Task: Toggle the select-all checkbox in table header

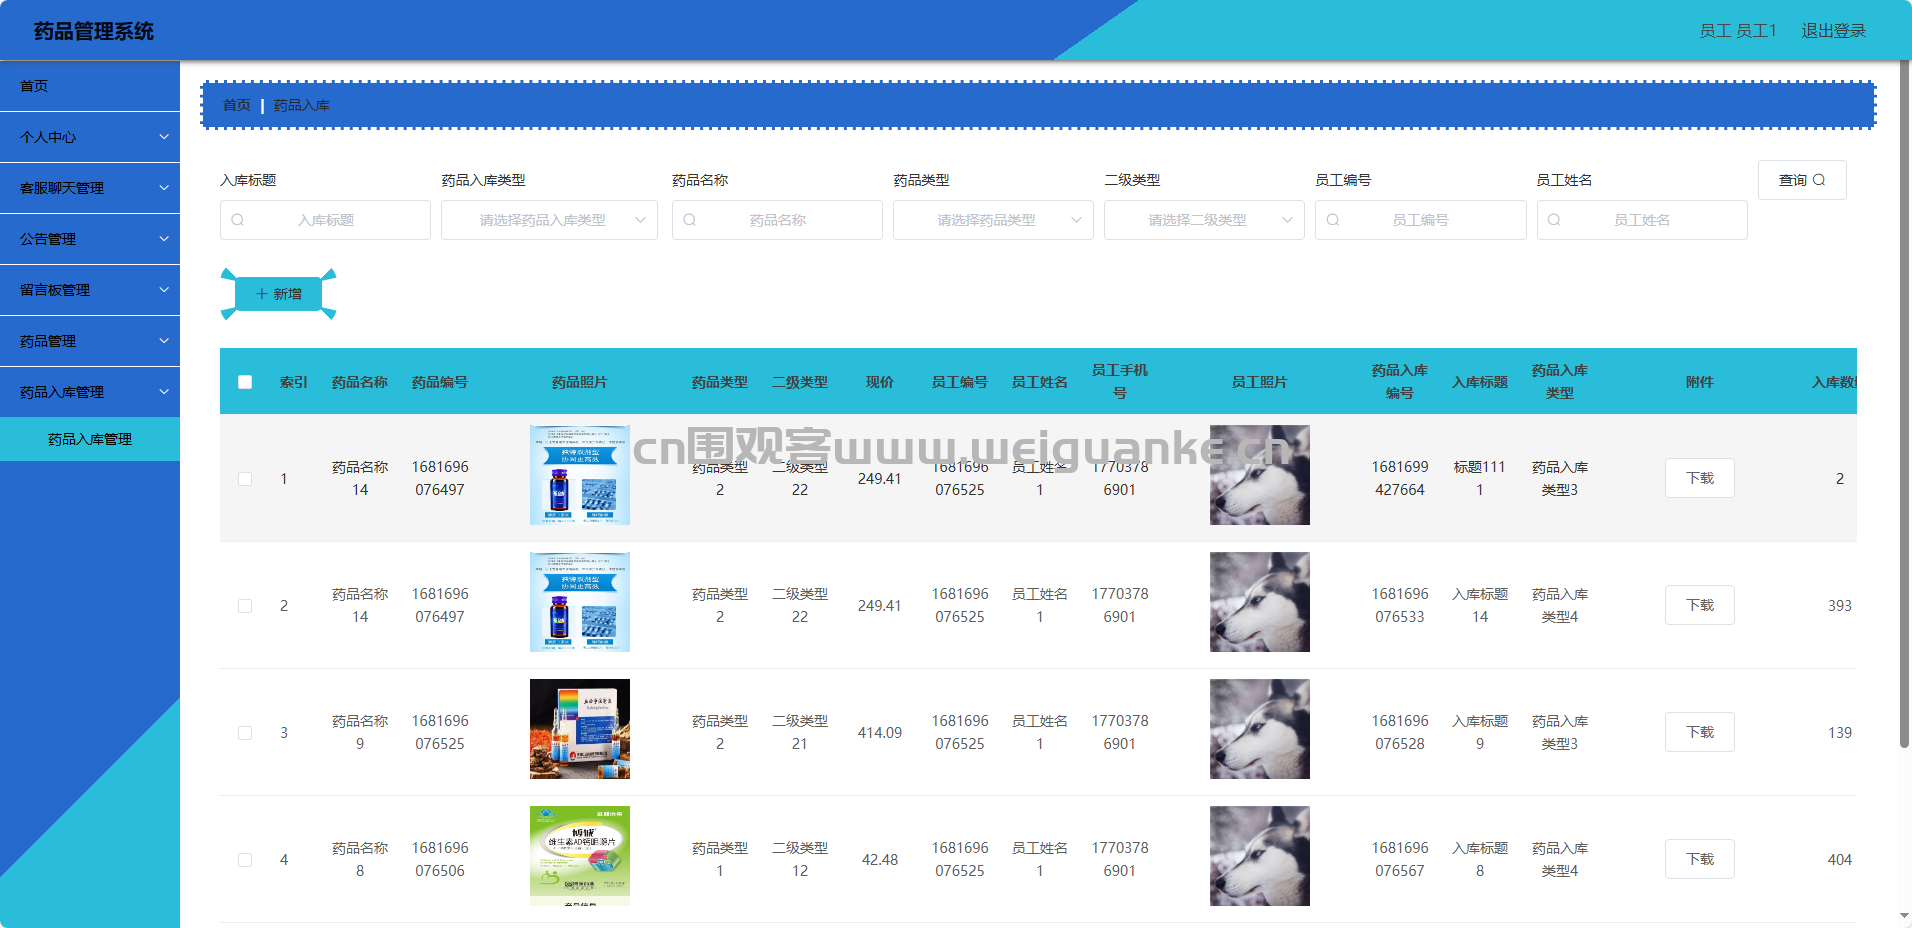Action: tap(245, 382)
